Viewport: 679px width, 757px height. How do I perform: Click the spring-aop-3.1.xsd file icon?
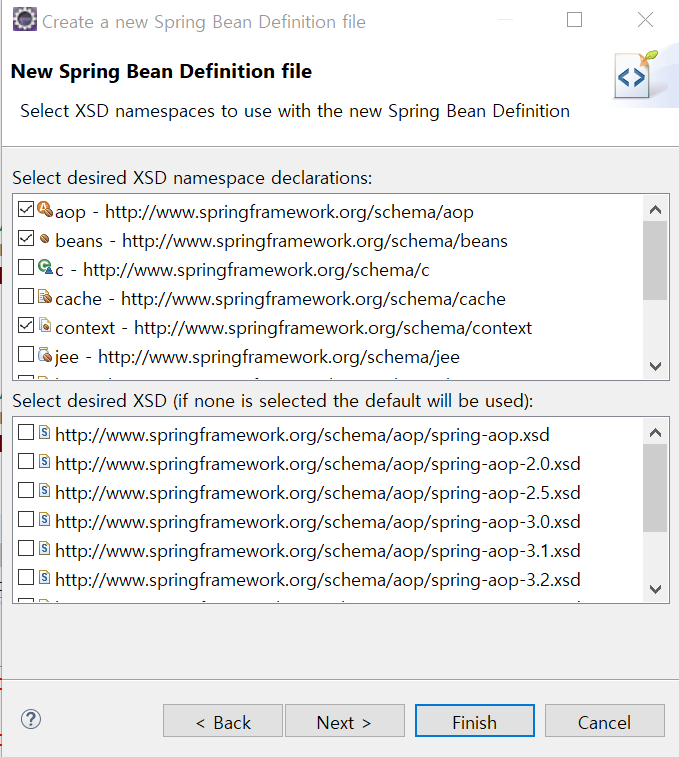click(x=44, y=548)
